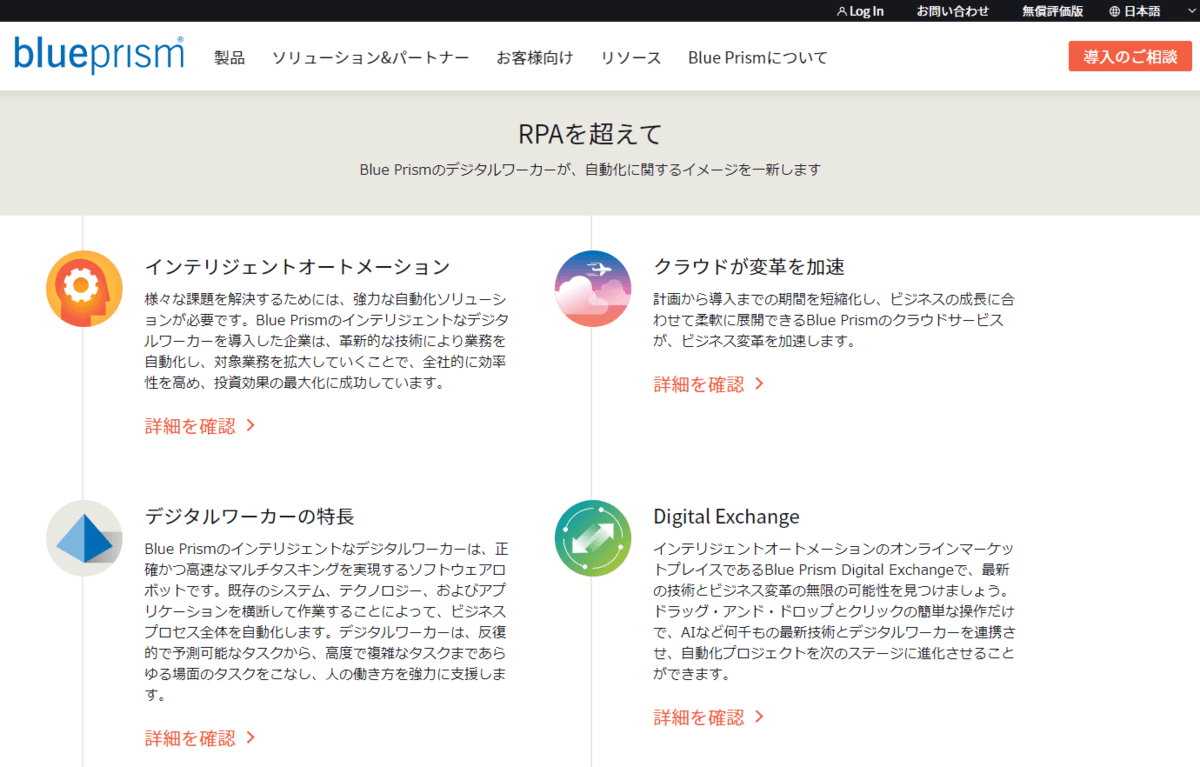Click the green Digital Exchange arrows icon
Image resolution: width=1200 pixels, height=767 pixels.
click(593, 538)
